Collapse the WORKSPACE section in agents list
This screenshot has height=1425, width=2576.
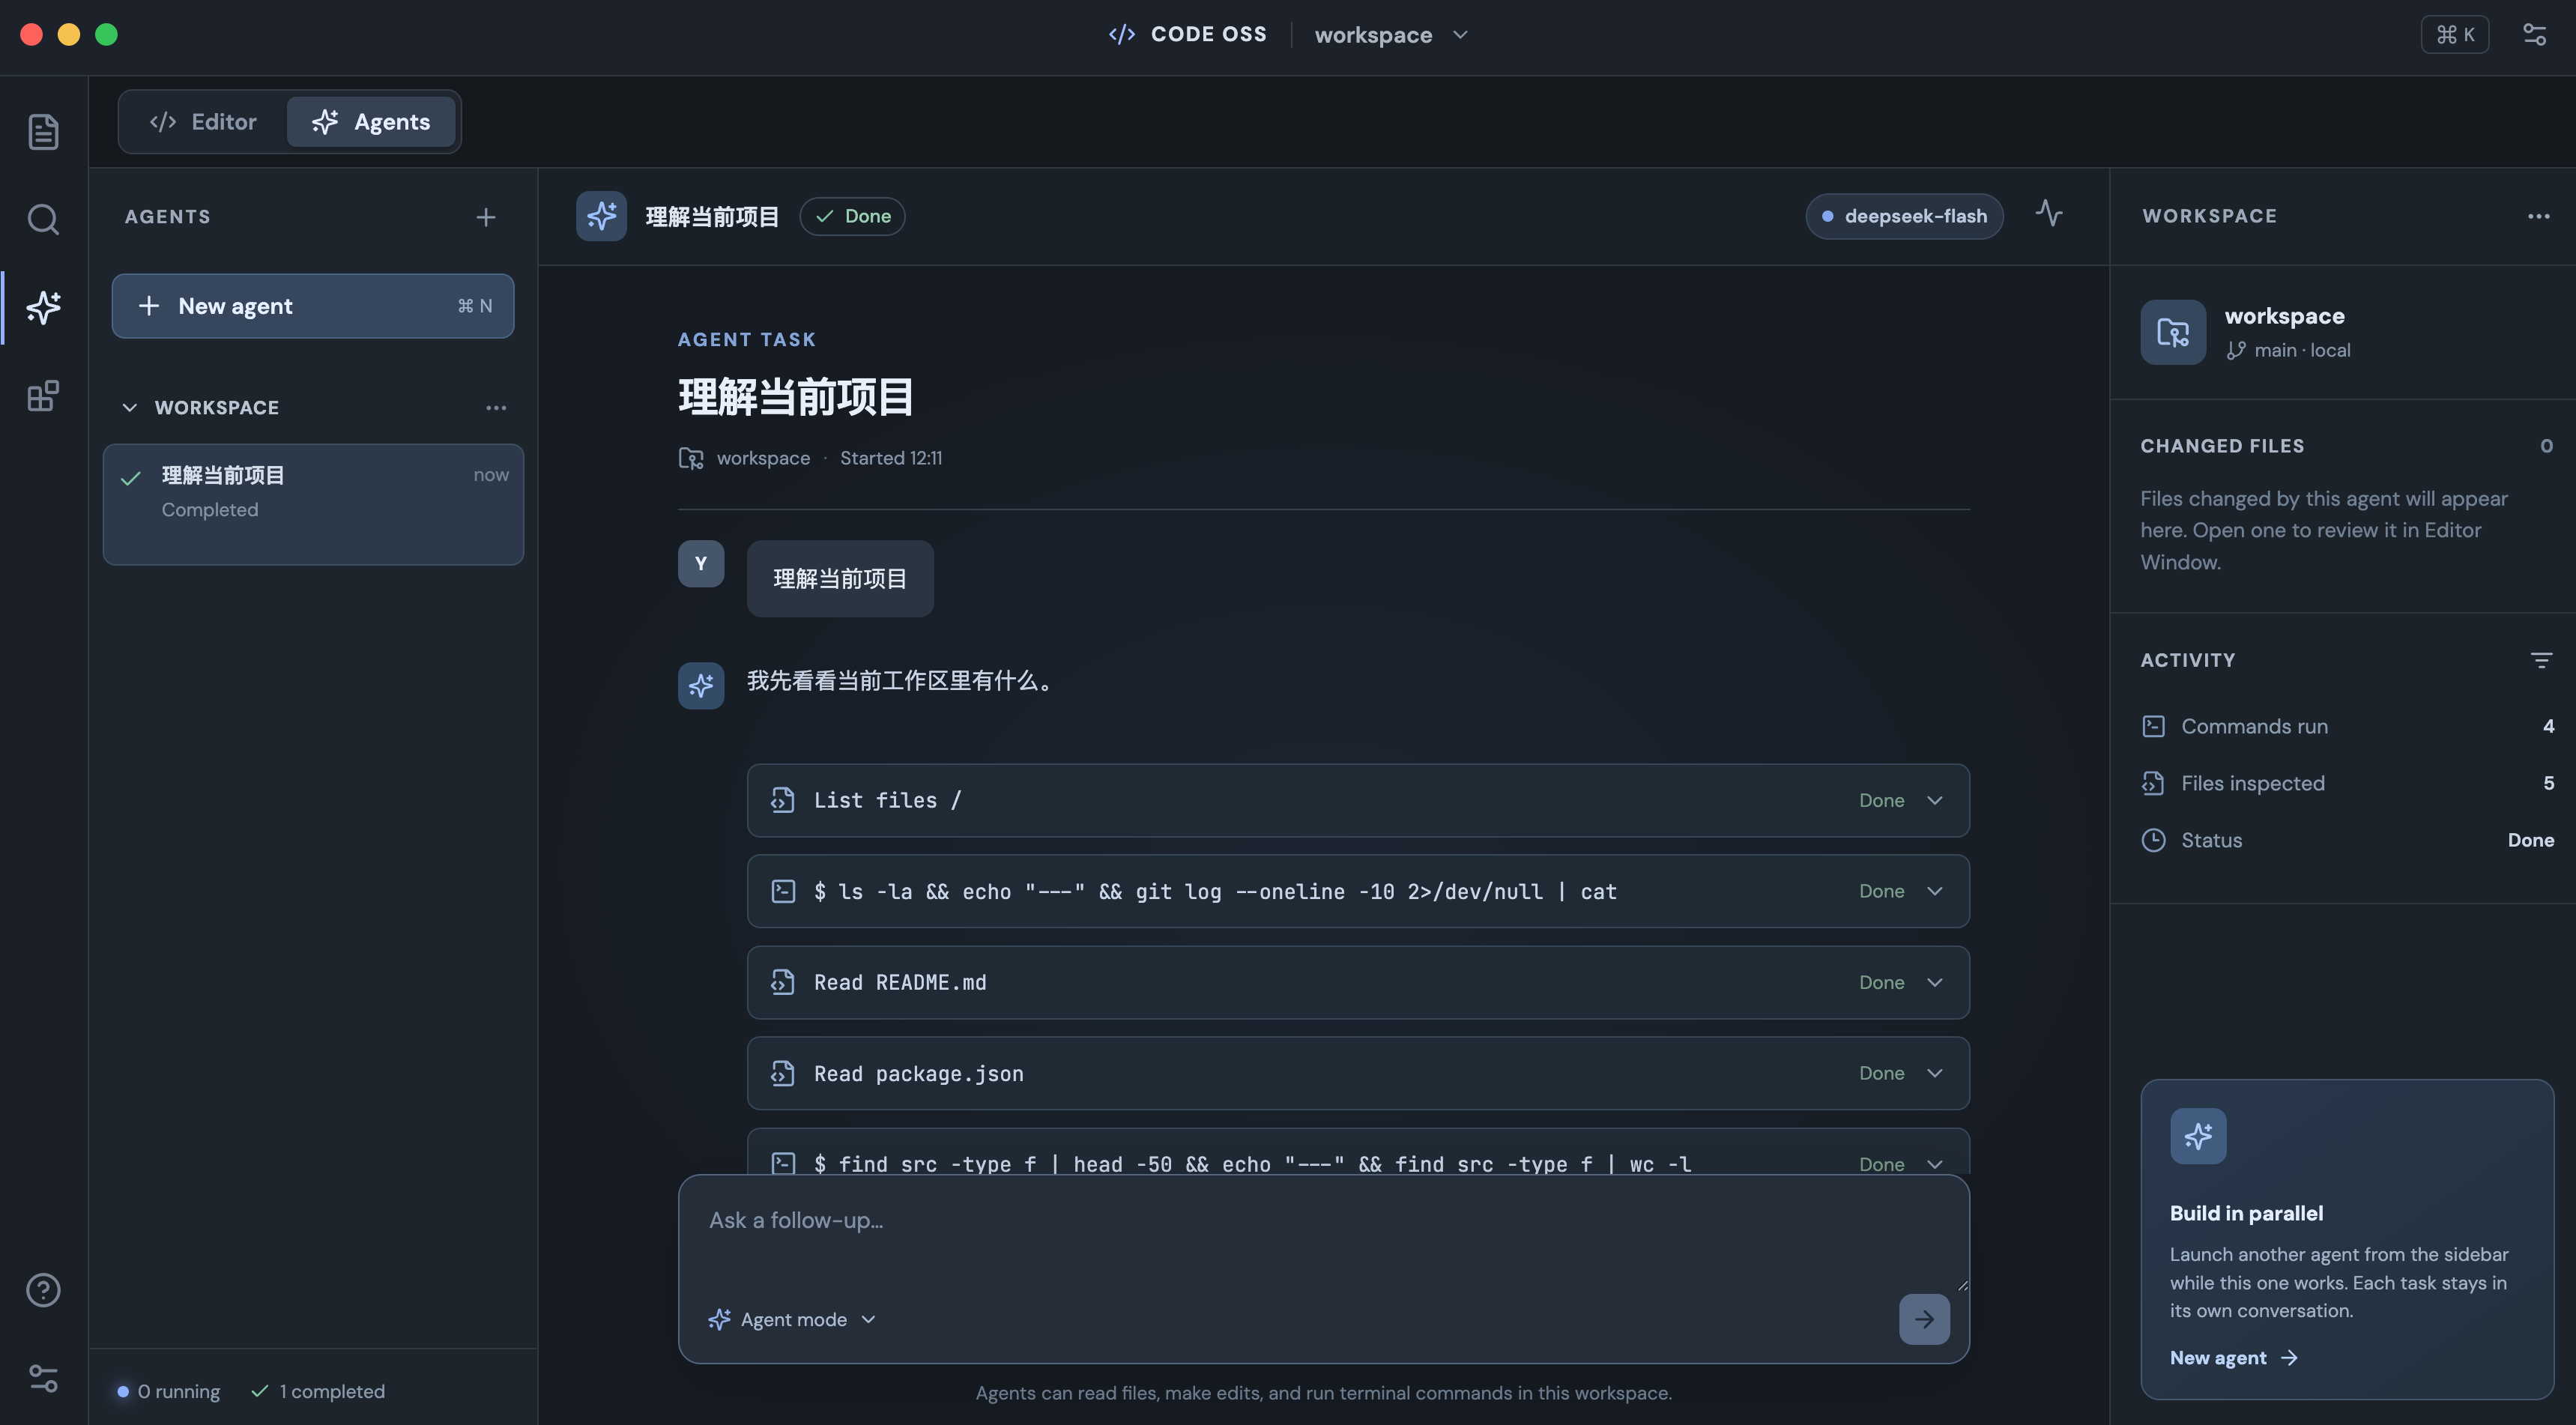(x=130, y=407)
